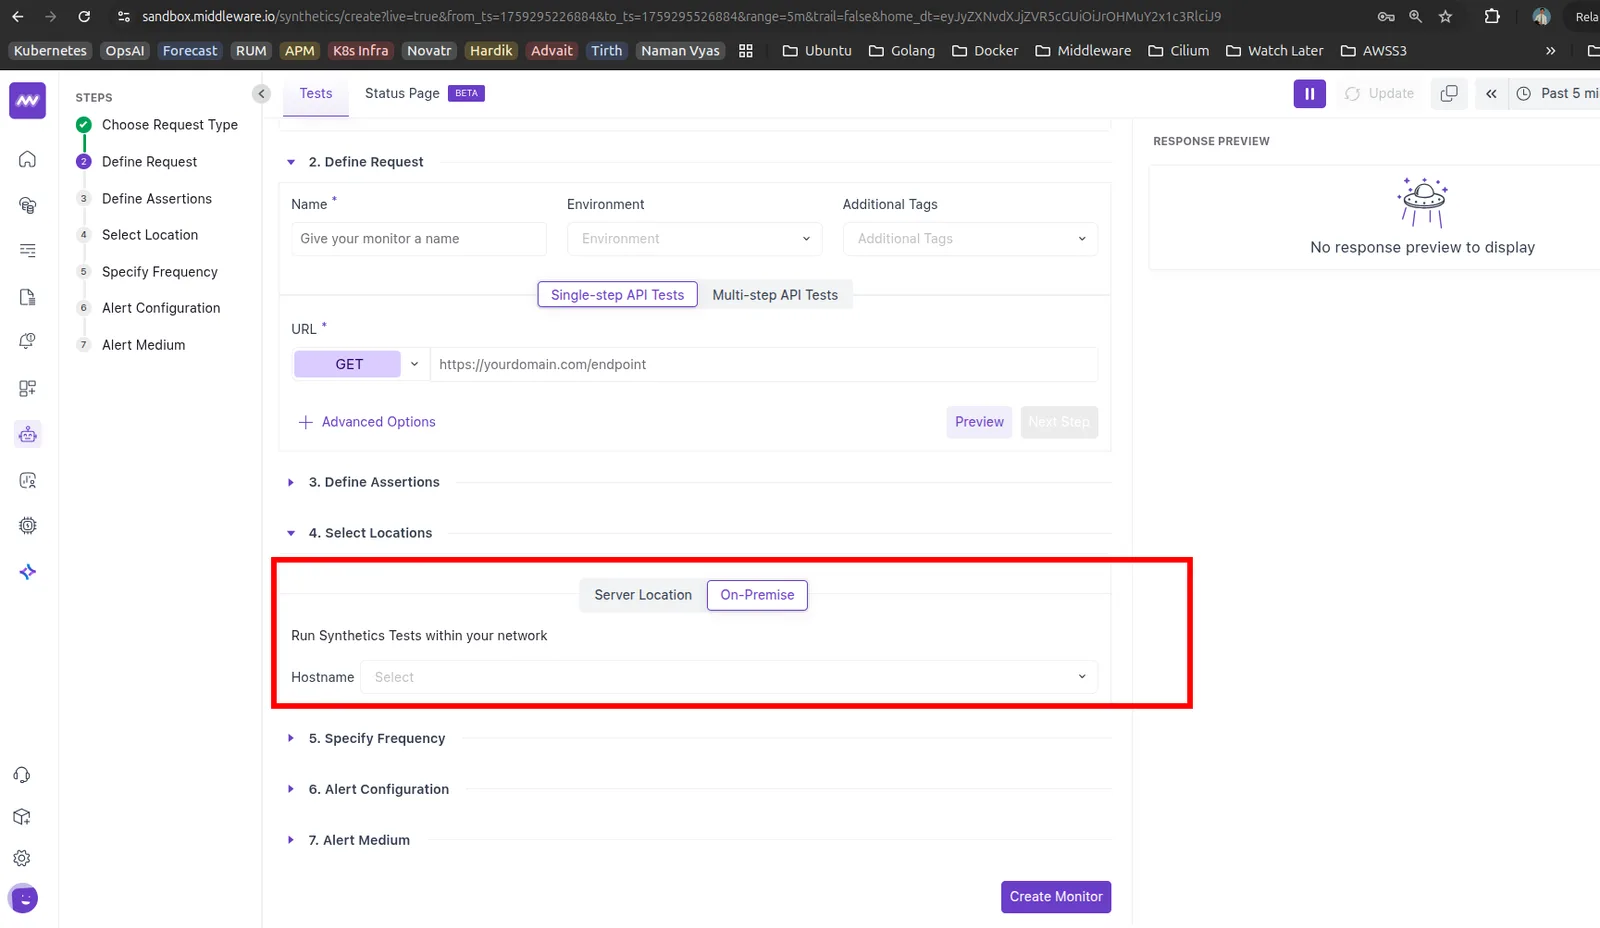This screenshot has width=1600, height=928.
Task: Click the double-chevron back time icon
Action: click(x=1491, y=93)
